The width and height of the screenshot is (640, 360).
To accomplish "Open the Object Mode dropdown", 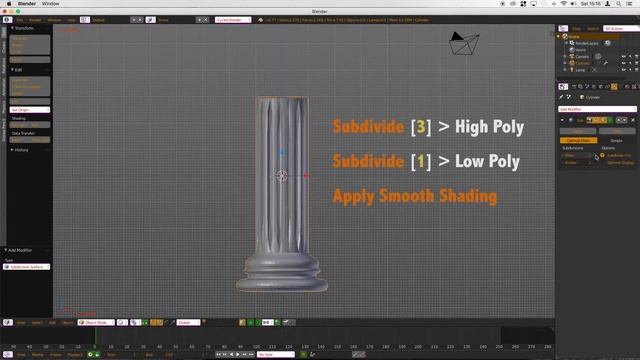I will click(96, 322).
